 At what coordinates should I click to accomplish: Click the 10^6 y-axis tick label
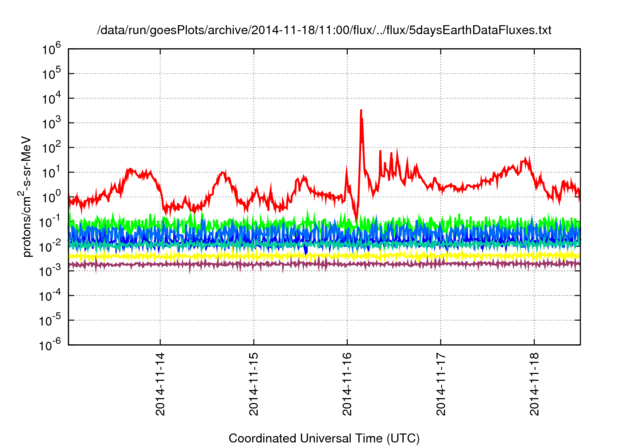pyautogui.click(x=51, y=49)
